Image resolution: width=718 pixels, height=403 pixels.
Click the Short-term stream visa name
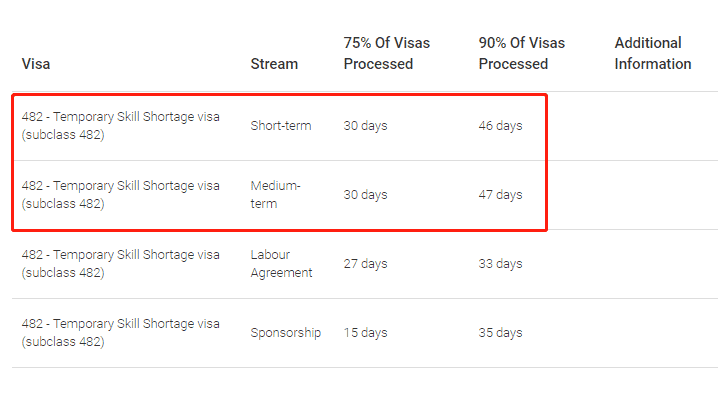point(120,125)
